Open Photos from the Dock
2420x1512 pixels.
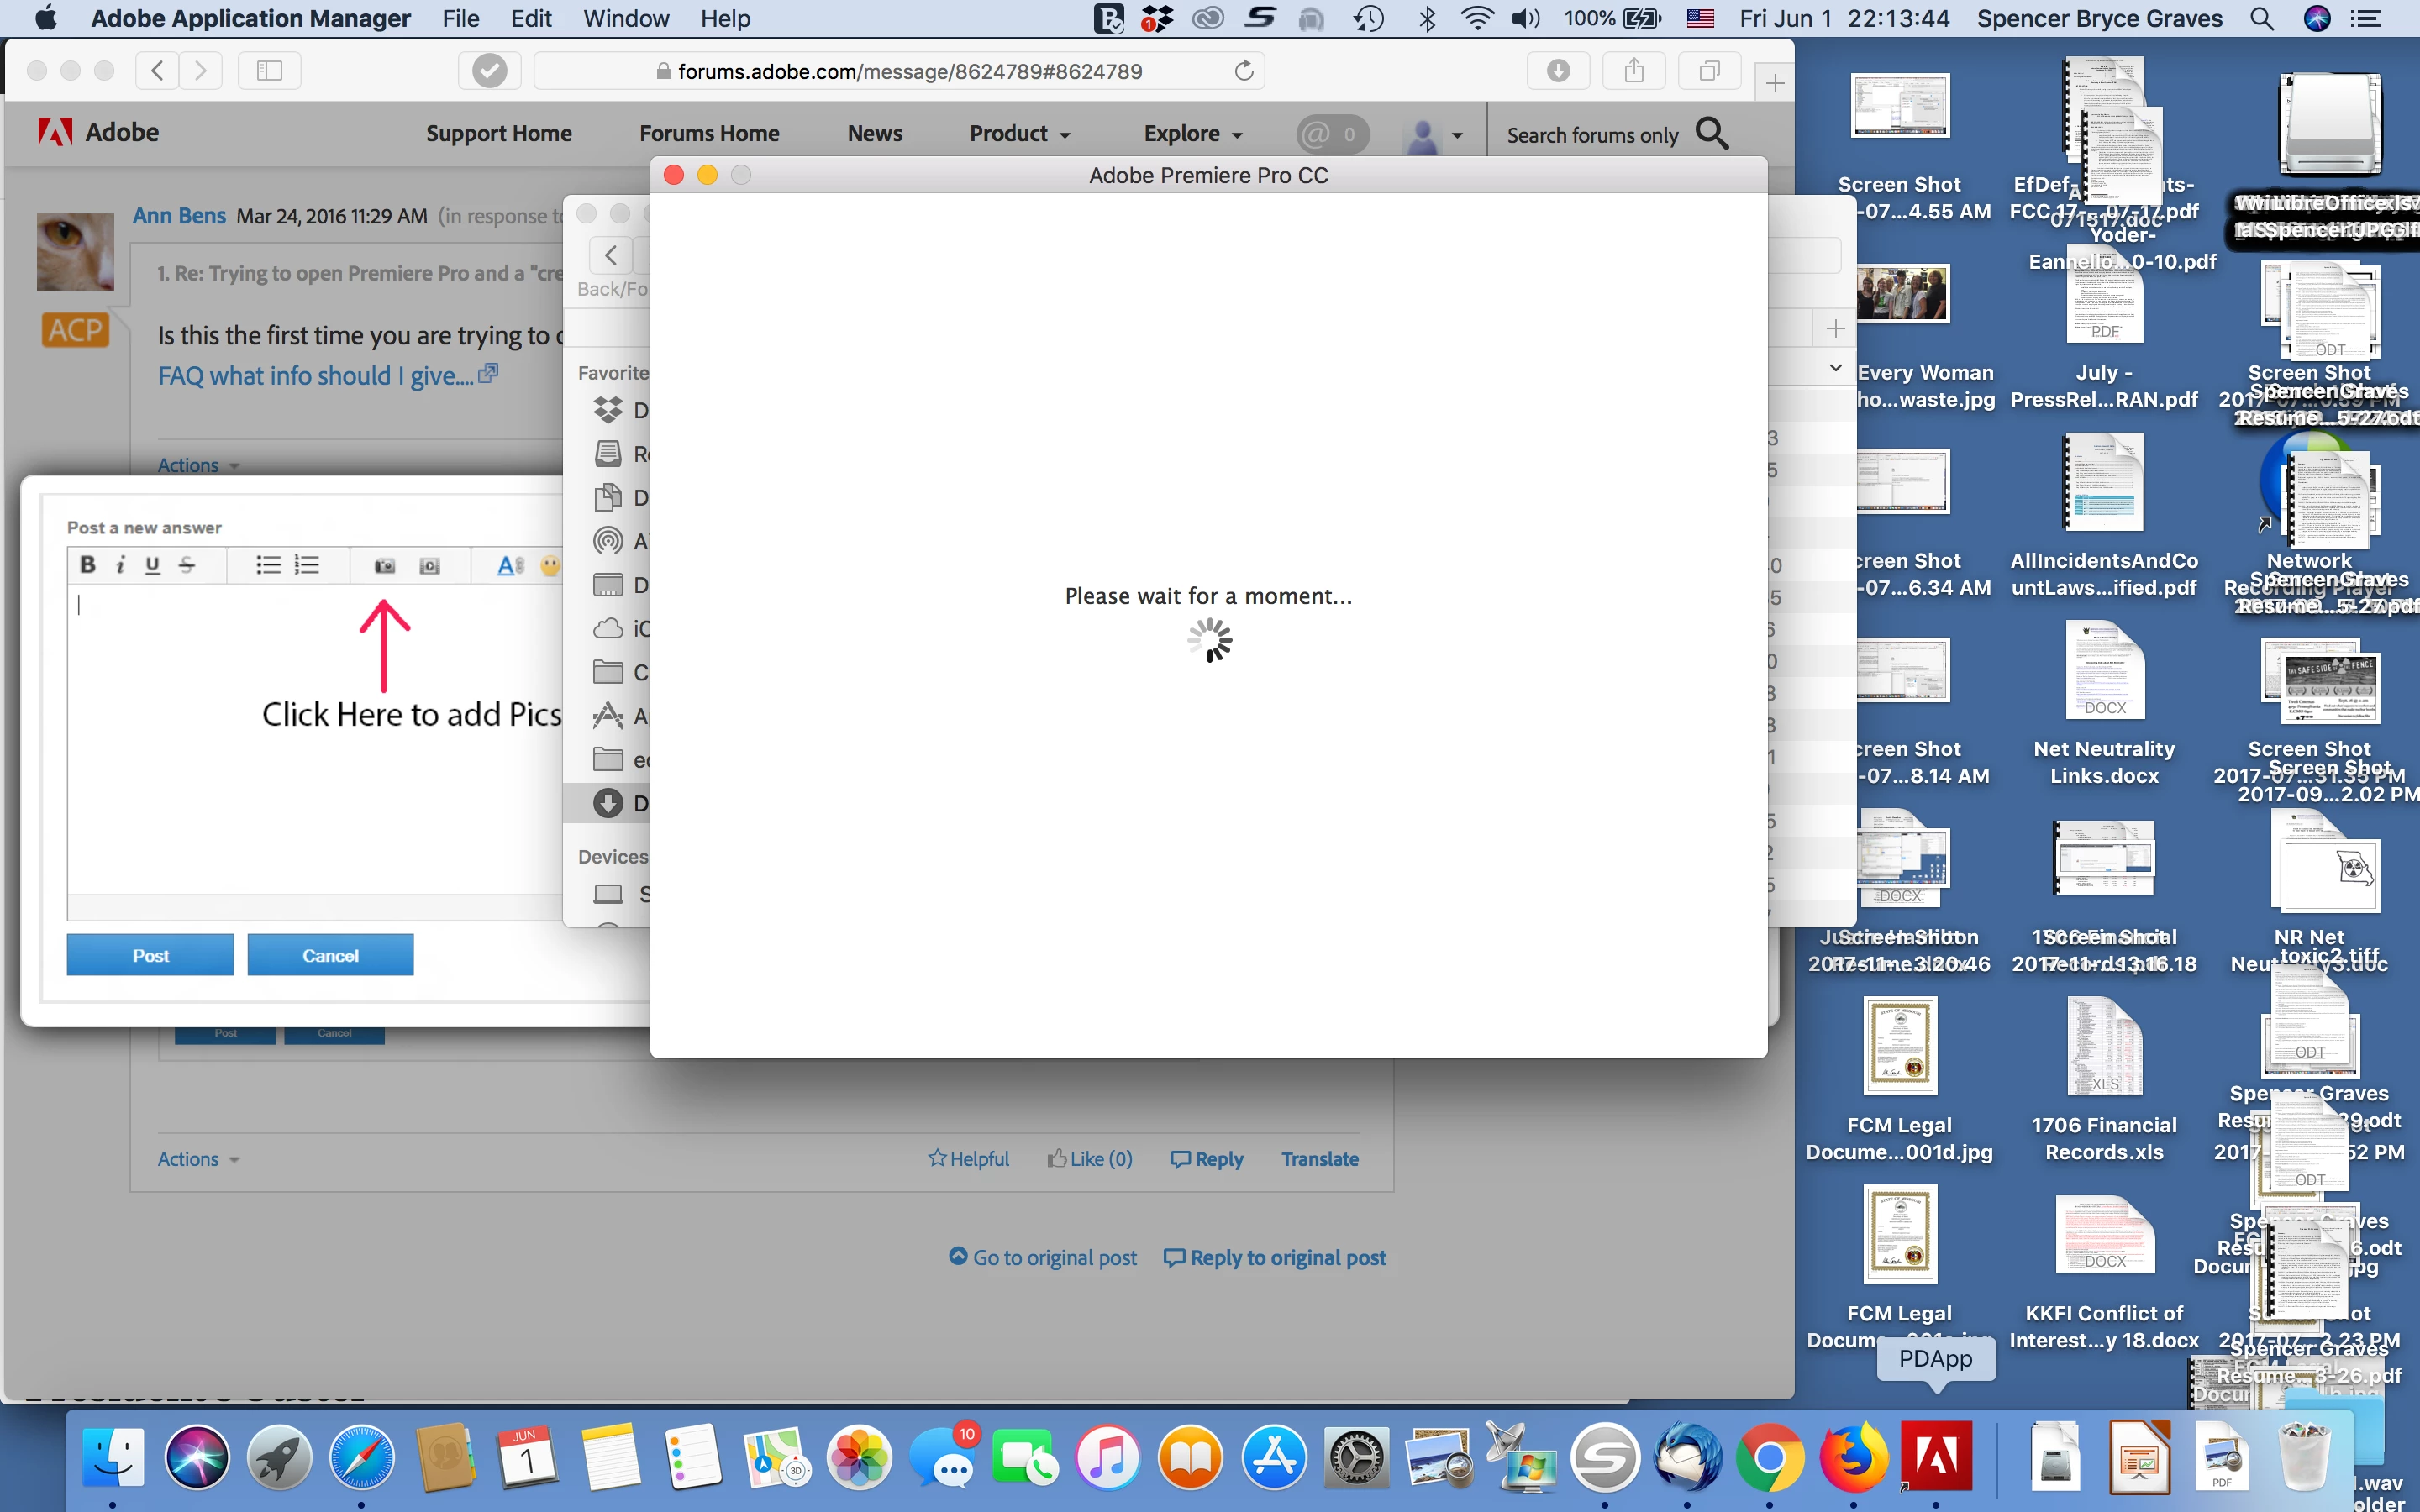point(859,1457)
